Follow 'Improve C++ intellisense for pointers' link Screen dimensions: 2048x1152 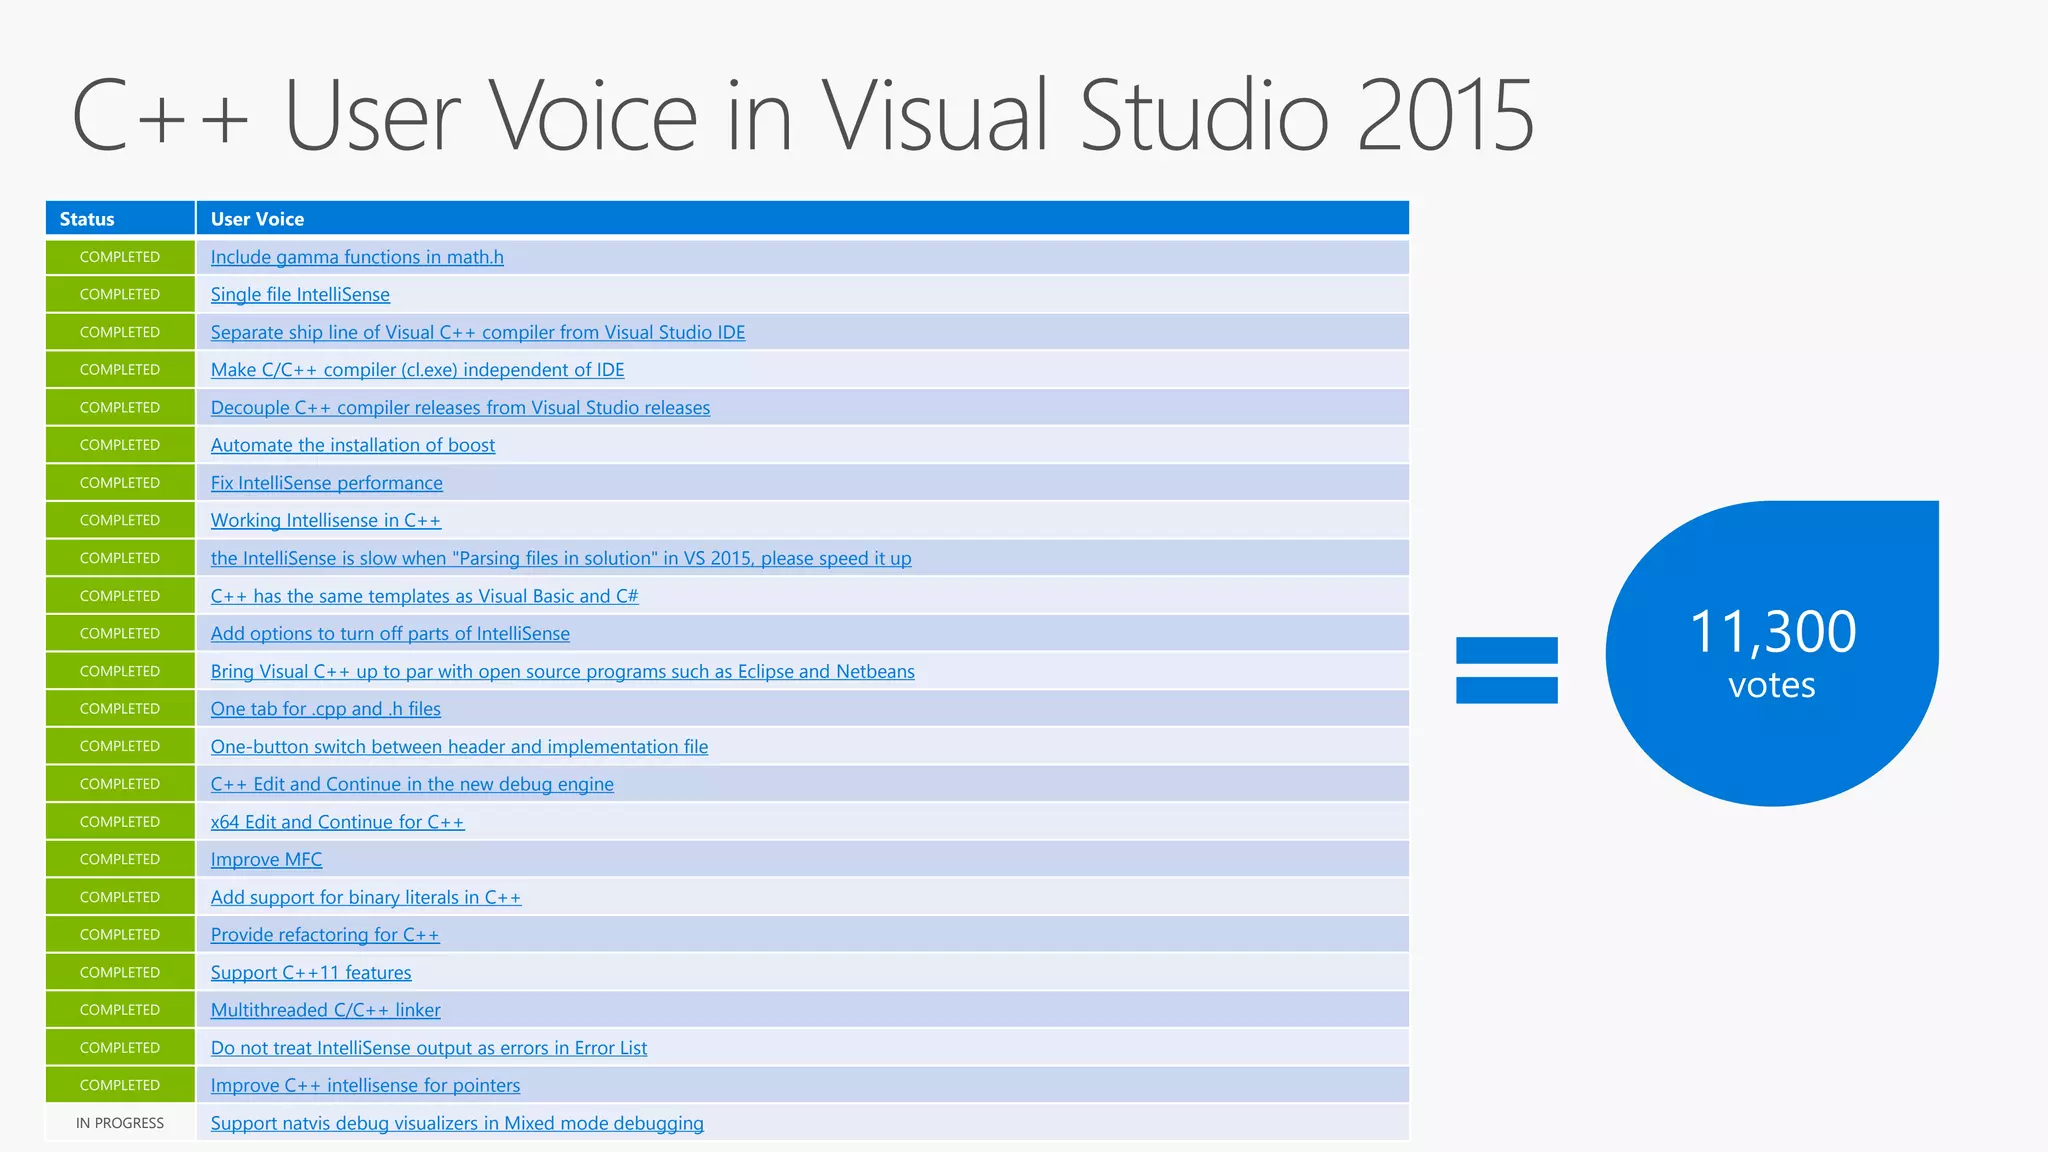click(365, 1085)
